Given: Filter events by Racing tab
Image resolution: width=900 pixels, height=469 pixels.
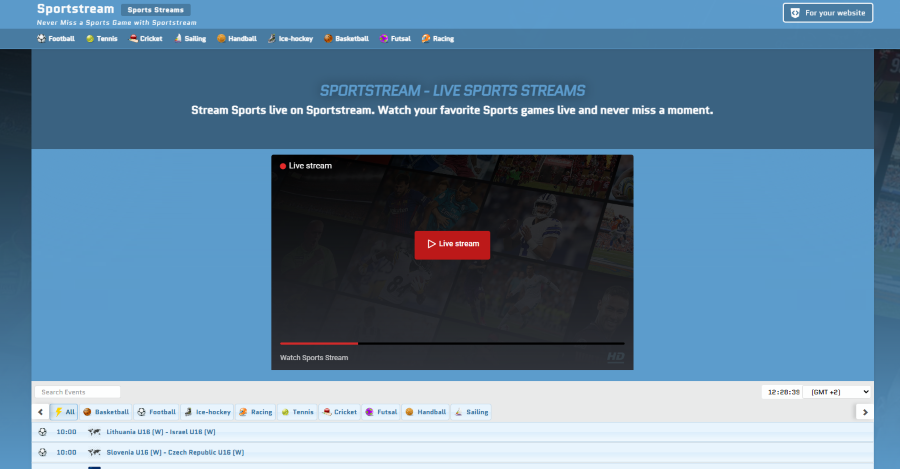Looking at the screenshot, I should [x=255, y=412].
